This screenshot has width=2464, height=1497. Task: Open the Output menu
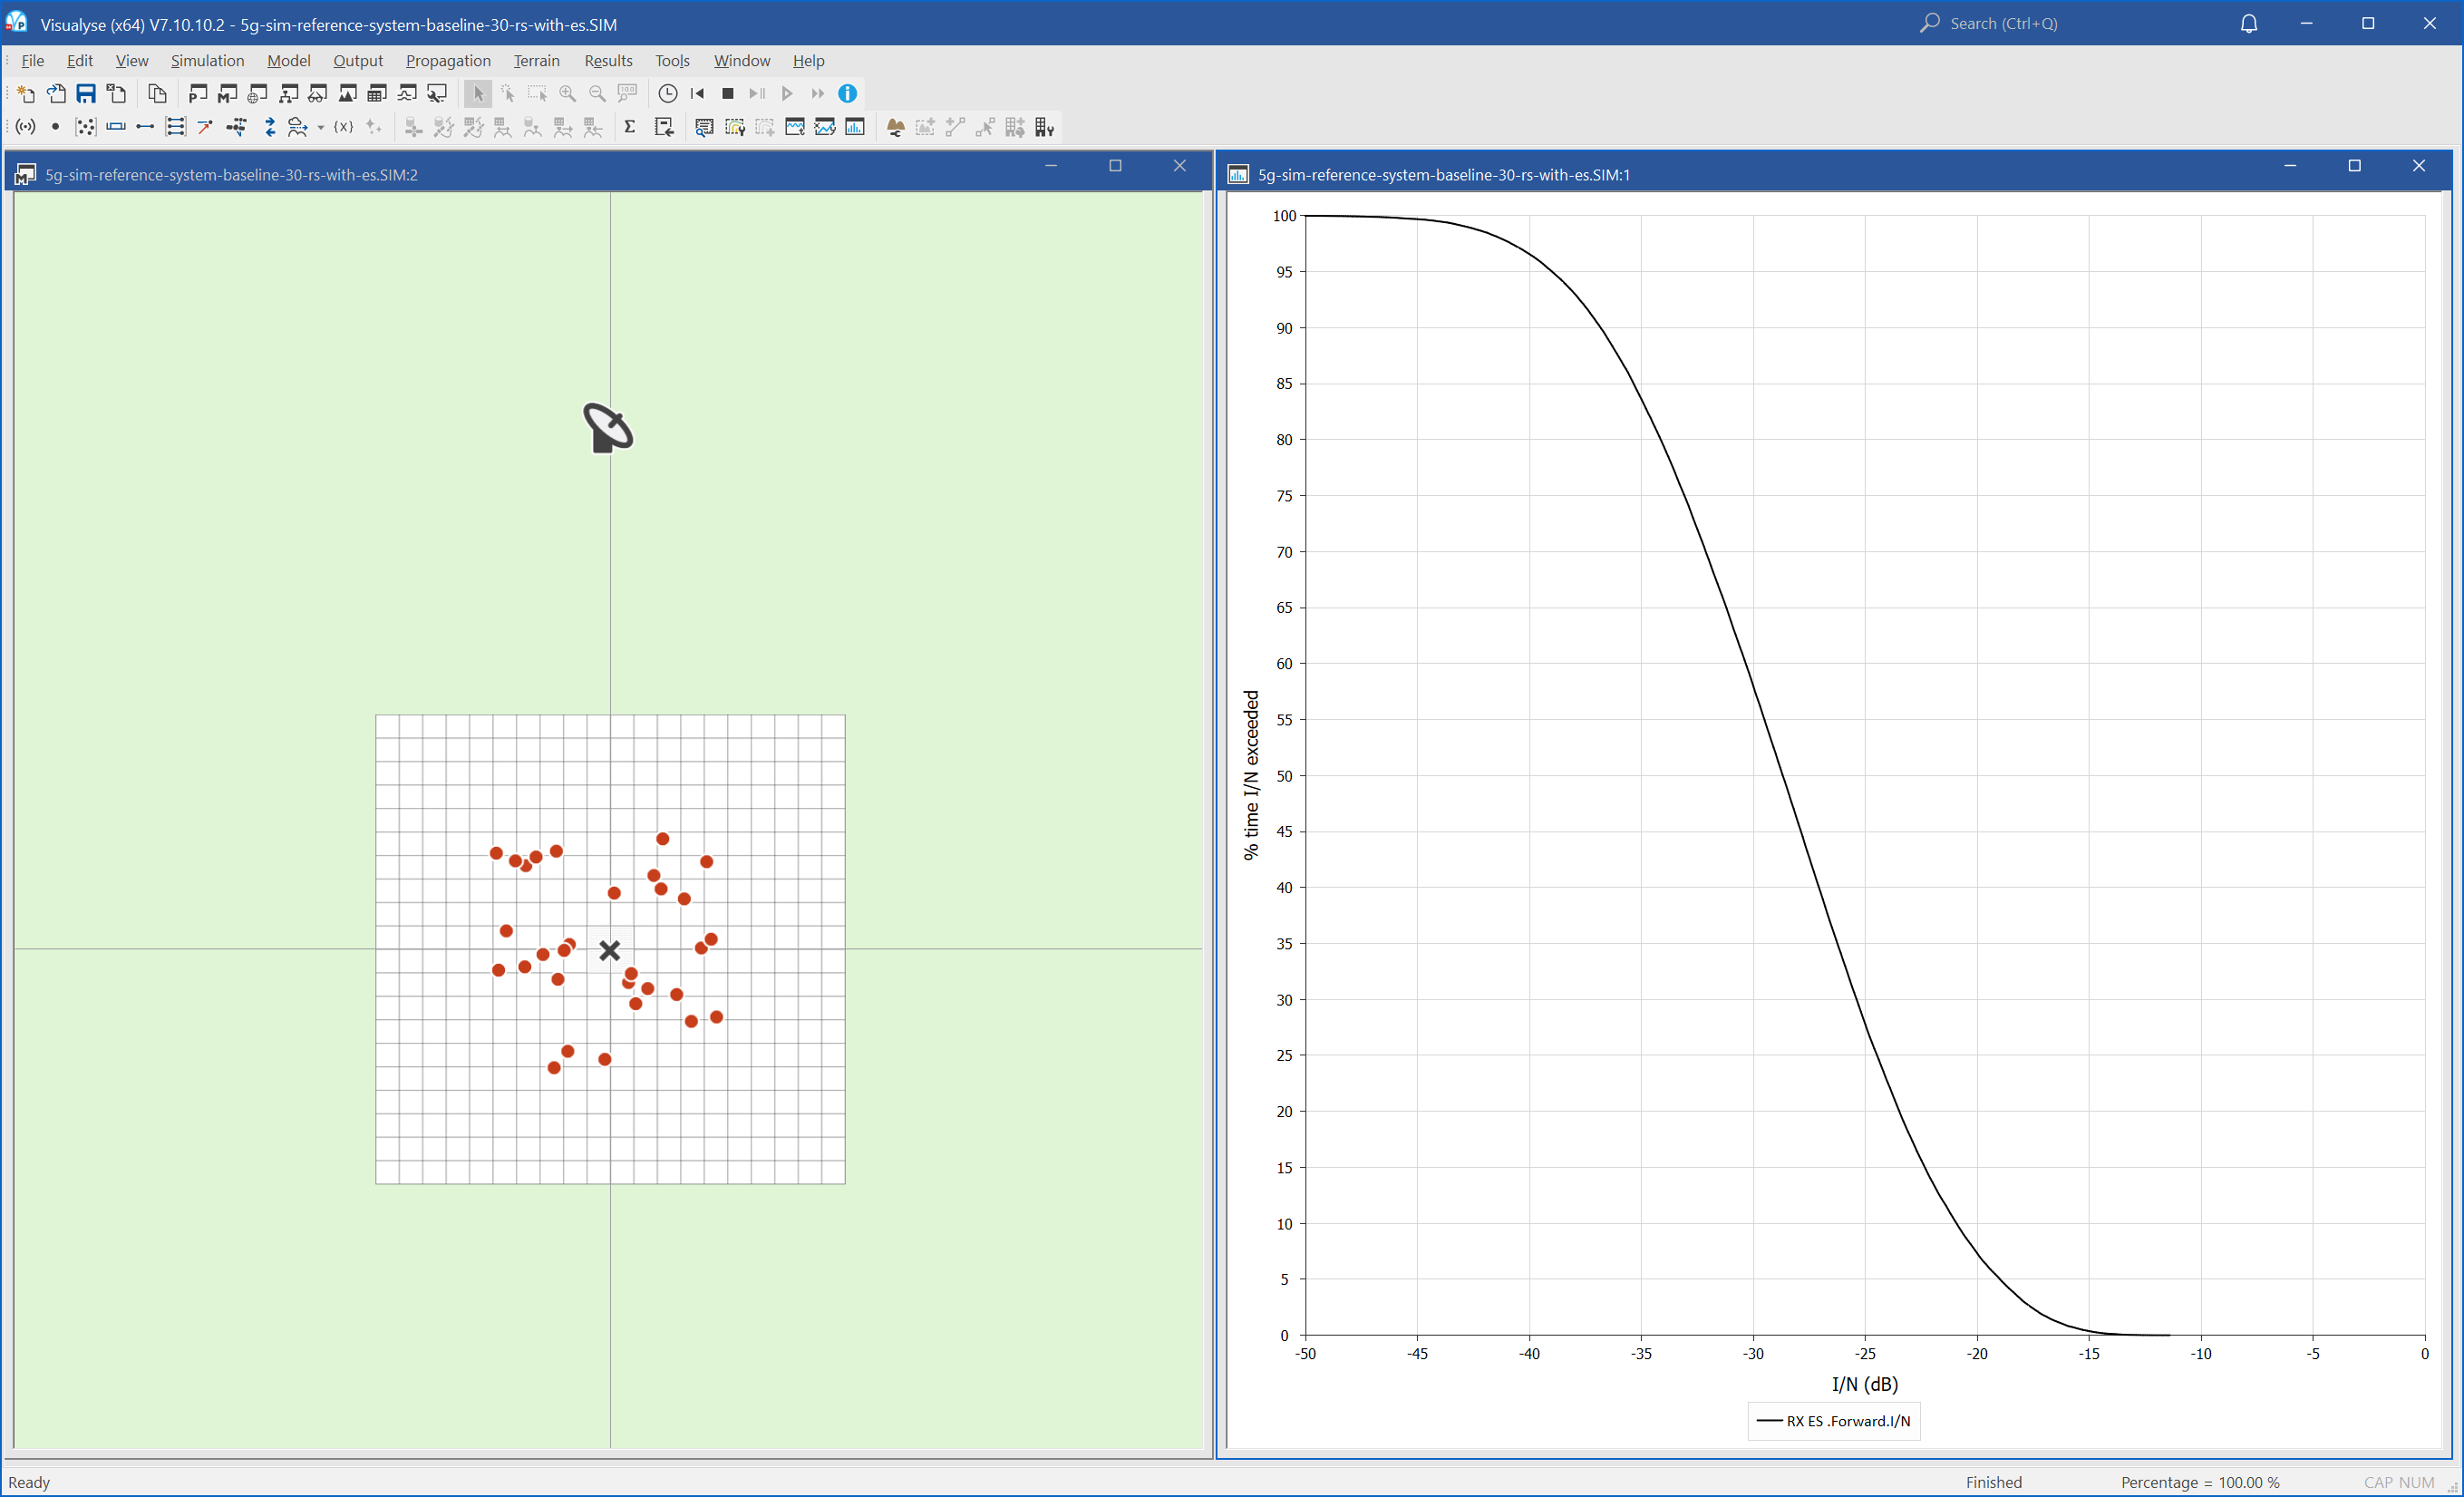pos(358,61)
